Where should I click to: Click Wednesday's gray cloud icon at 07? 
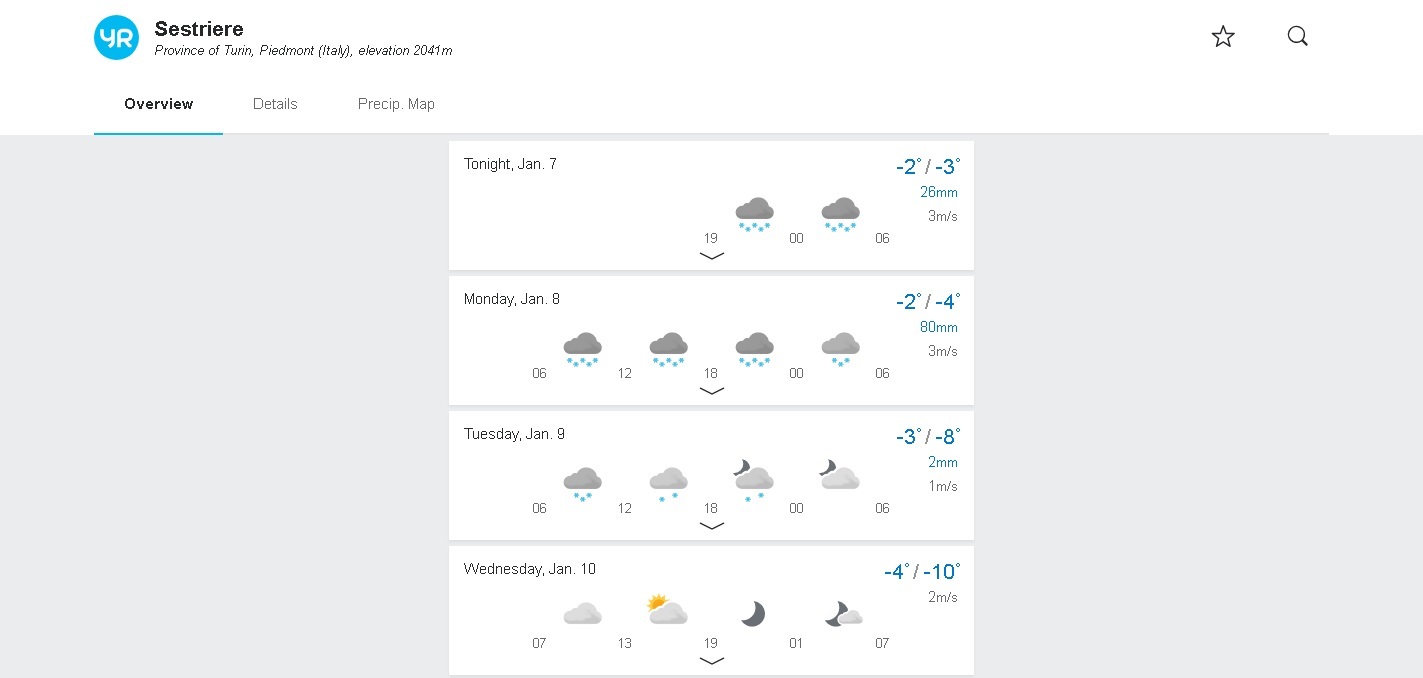tap(583, 613)
